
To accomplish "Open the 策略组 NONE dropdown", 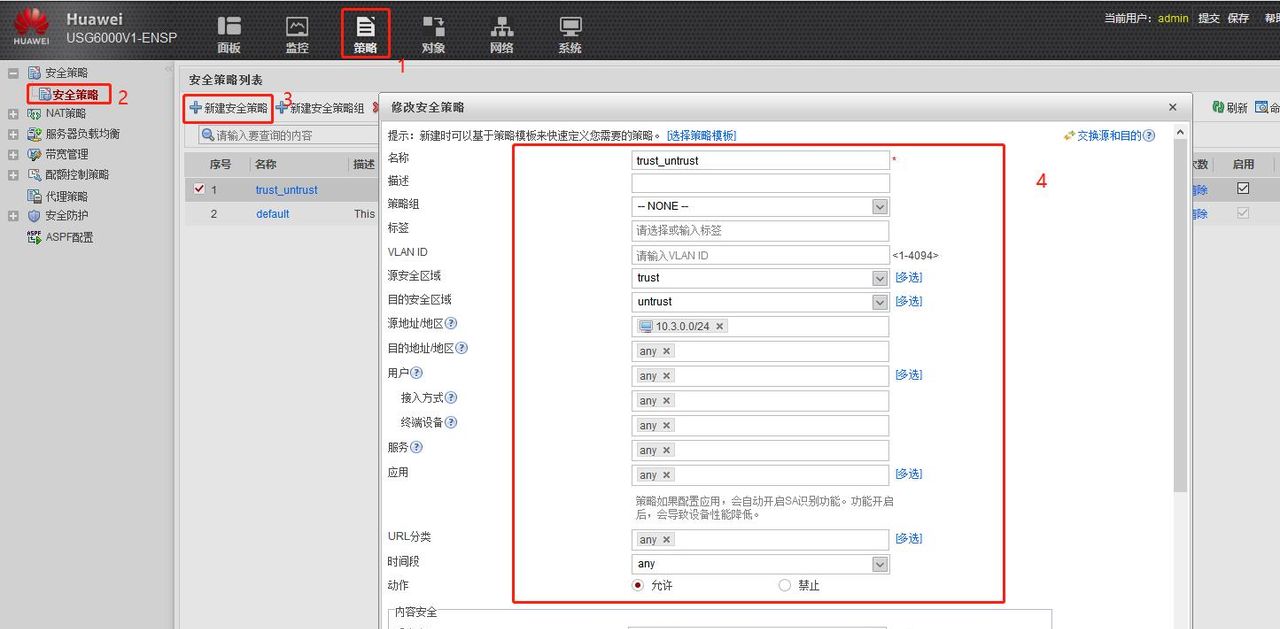I will [879, 206].
